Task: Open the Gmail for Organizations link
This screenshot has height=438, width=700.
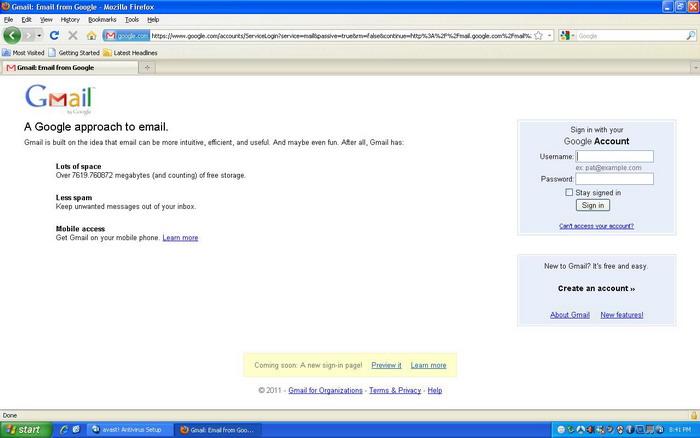Action: point(325,390)
